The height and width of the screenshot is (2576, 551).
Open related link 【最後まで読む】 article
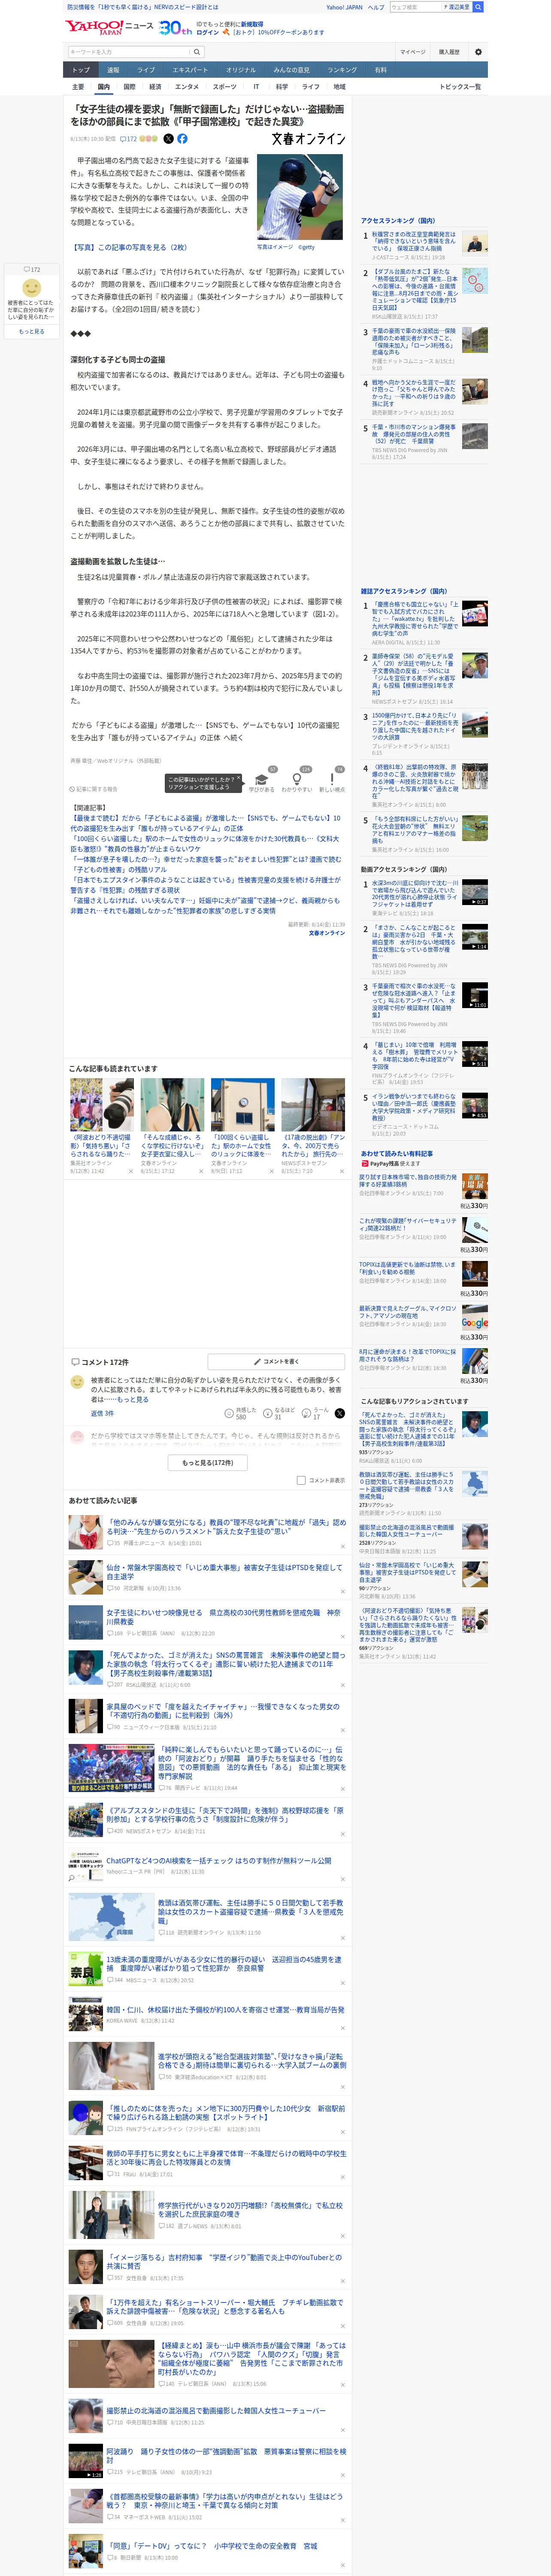click(x=205, y=823)
